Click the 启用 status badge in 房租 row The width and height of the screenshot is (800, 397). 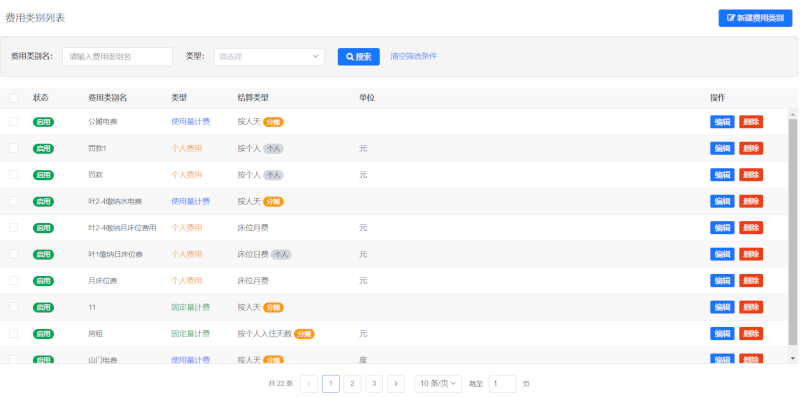[x=43, y=334]
